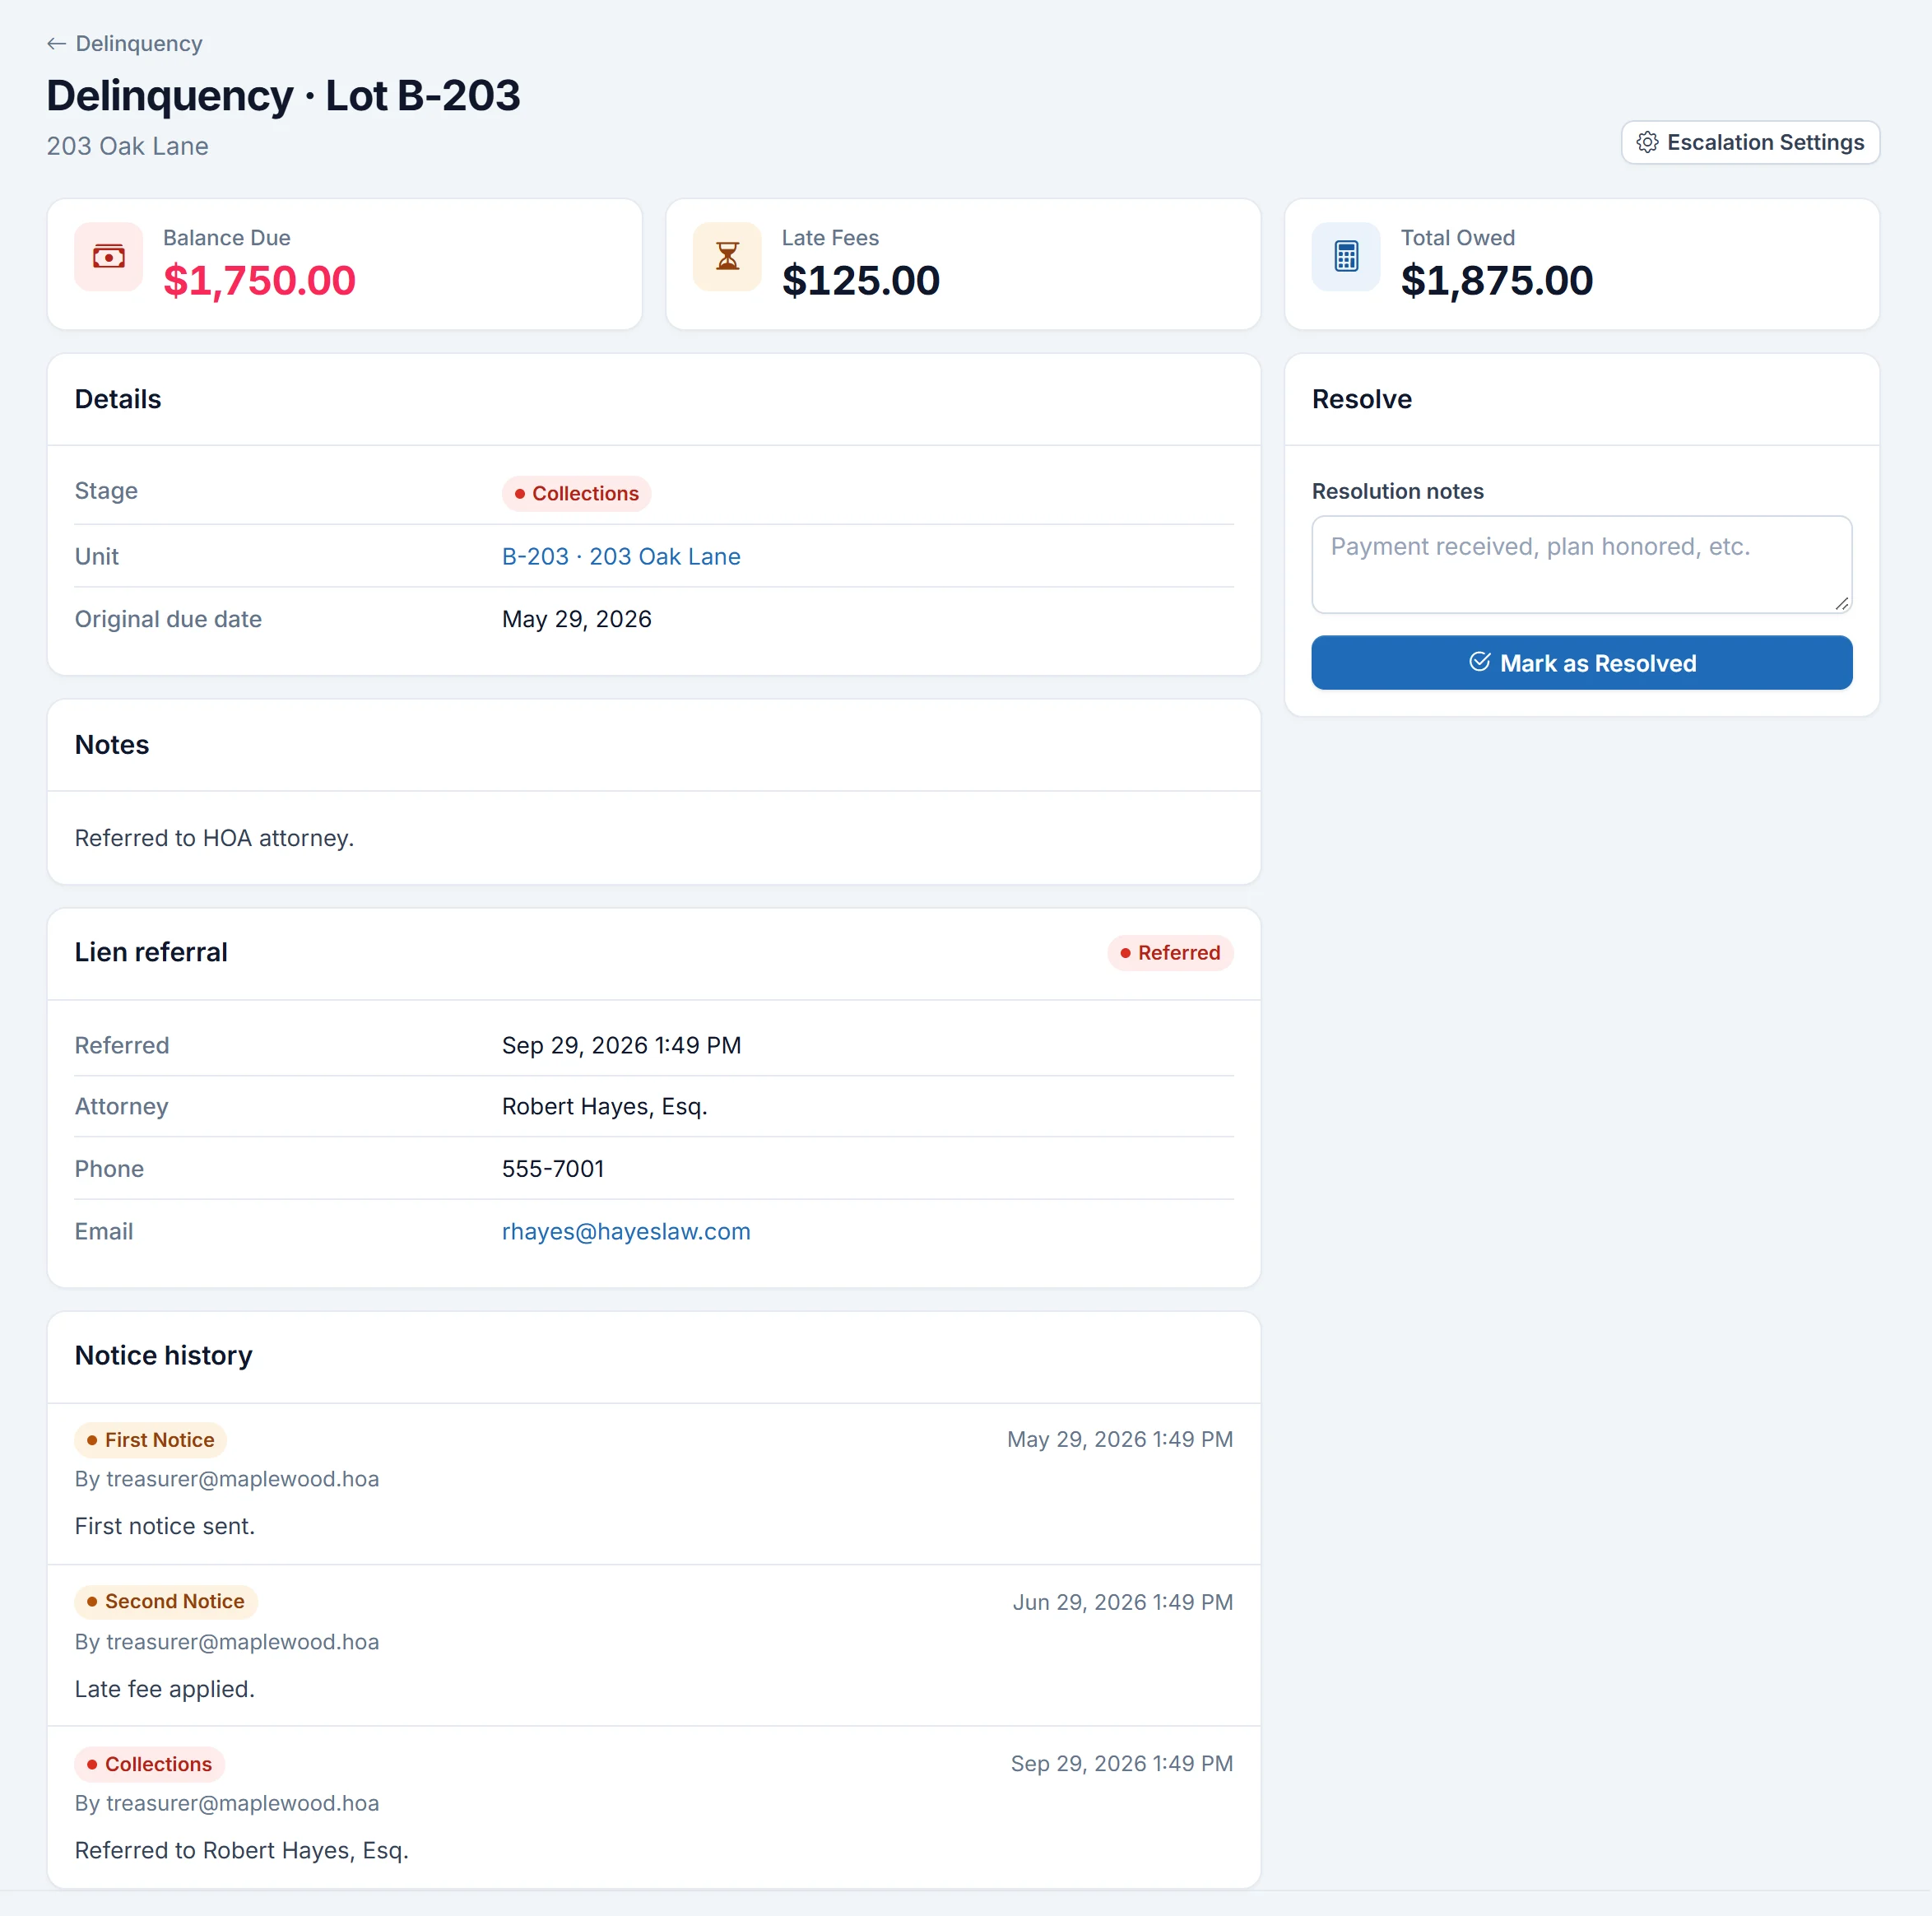Viewport: 1932px width, 1916px height.
Task: Go back via the Delinquency breadcrumb link
Action: tap(125, 44)
